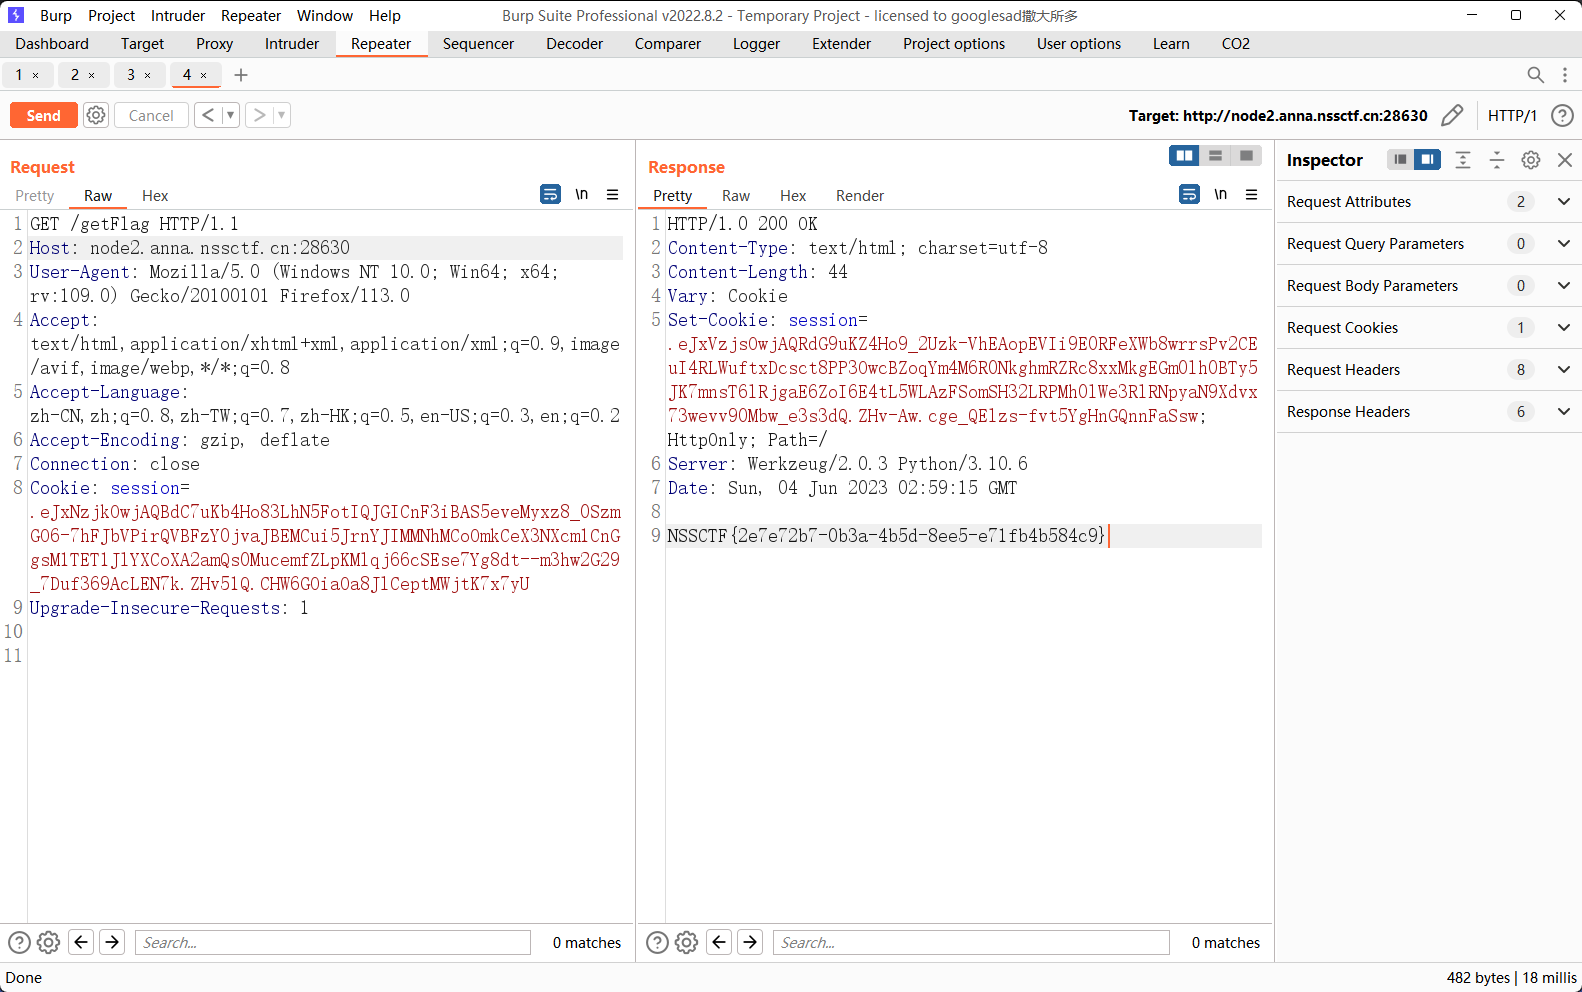
Task: Select top-bottom split layout view
Action: pyautogui.click(x=1215, y=156)
